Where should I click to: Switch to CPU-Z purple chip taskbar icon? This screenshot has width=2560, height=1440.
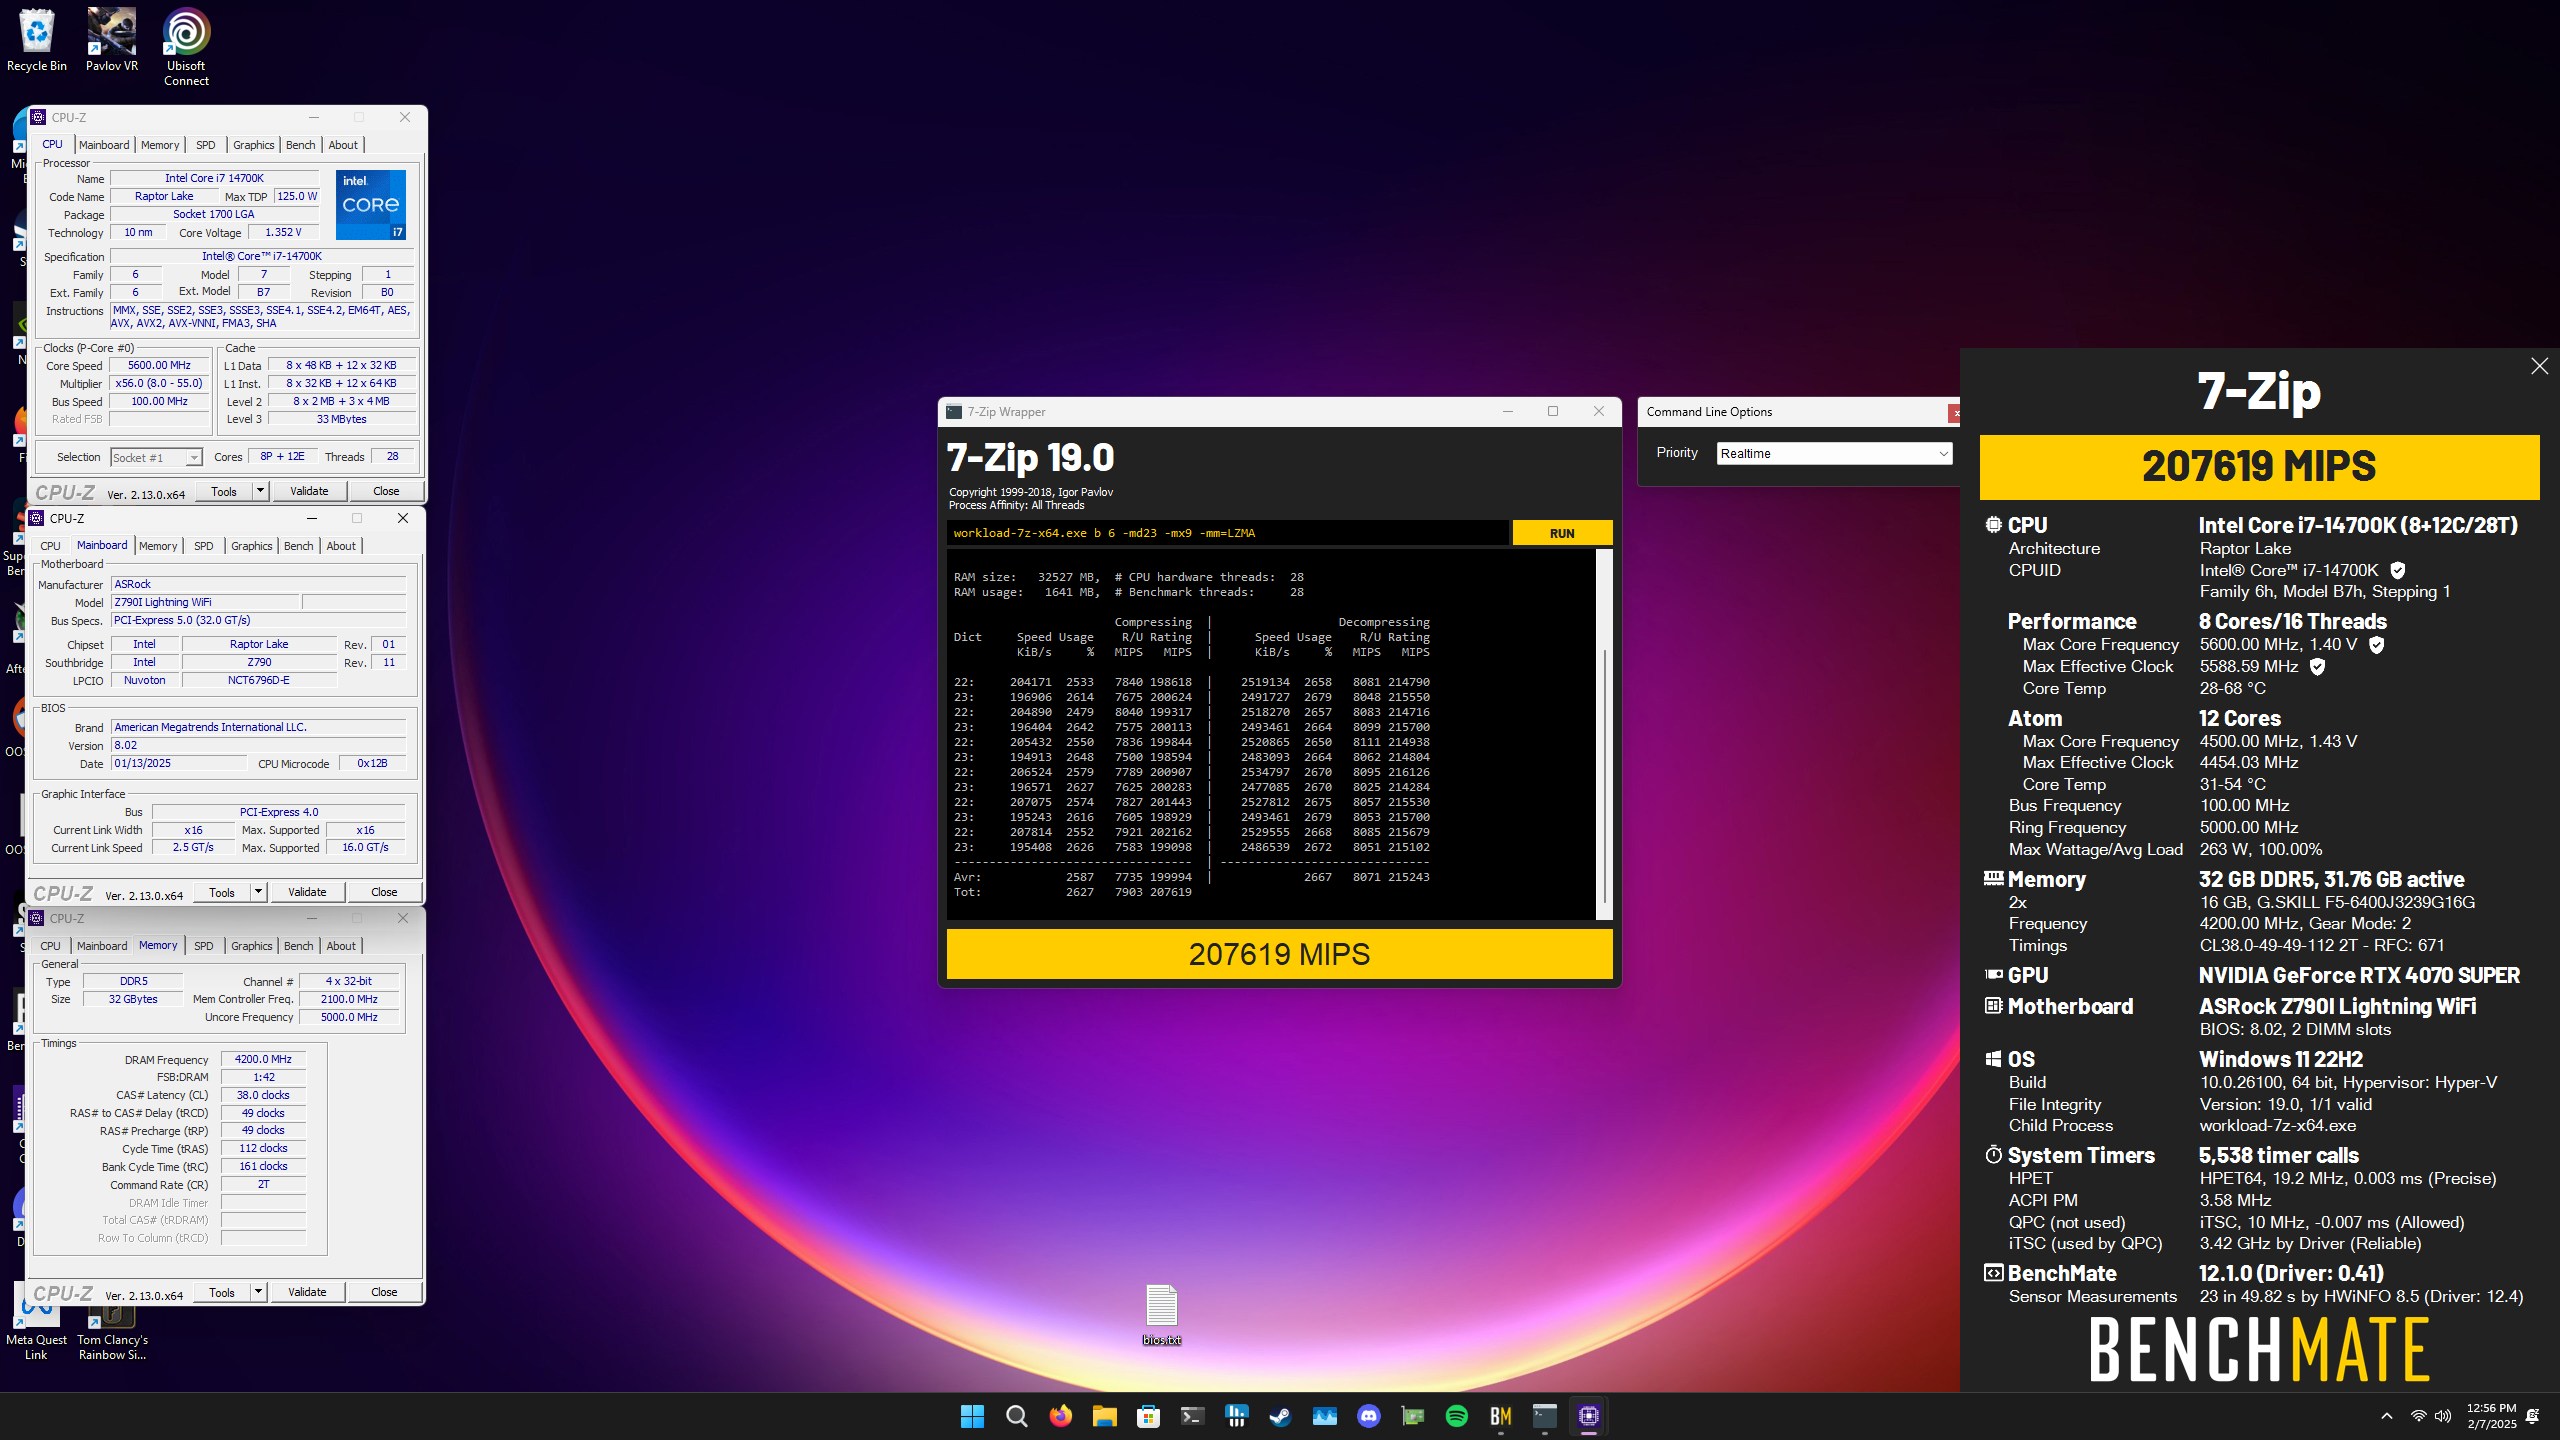(x=1588, y=1416)
